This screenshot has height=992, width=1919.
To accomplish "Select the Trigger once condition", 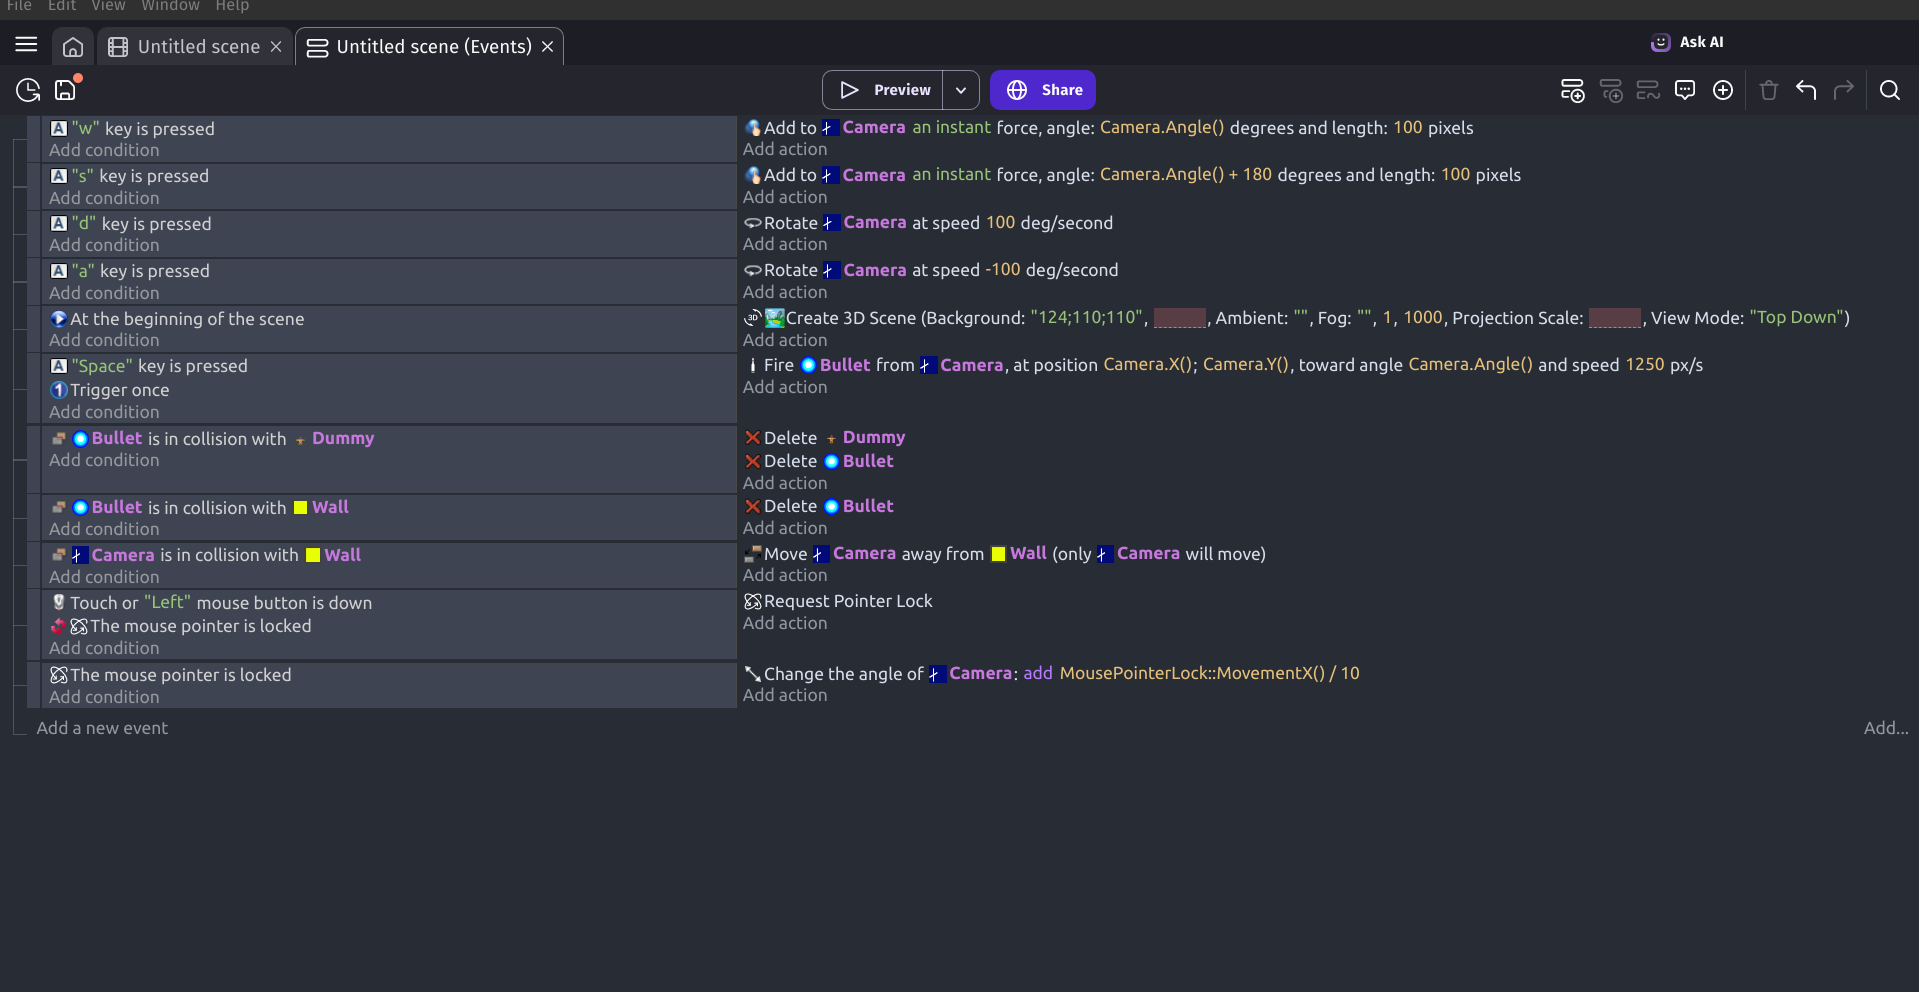I will click(x=120, y=390).
